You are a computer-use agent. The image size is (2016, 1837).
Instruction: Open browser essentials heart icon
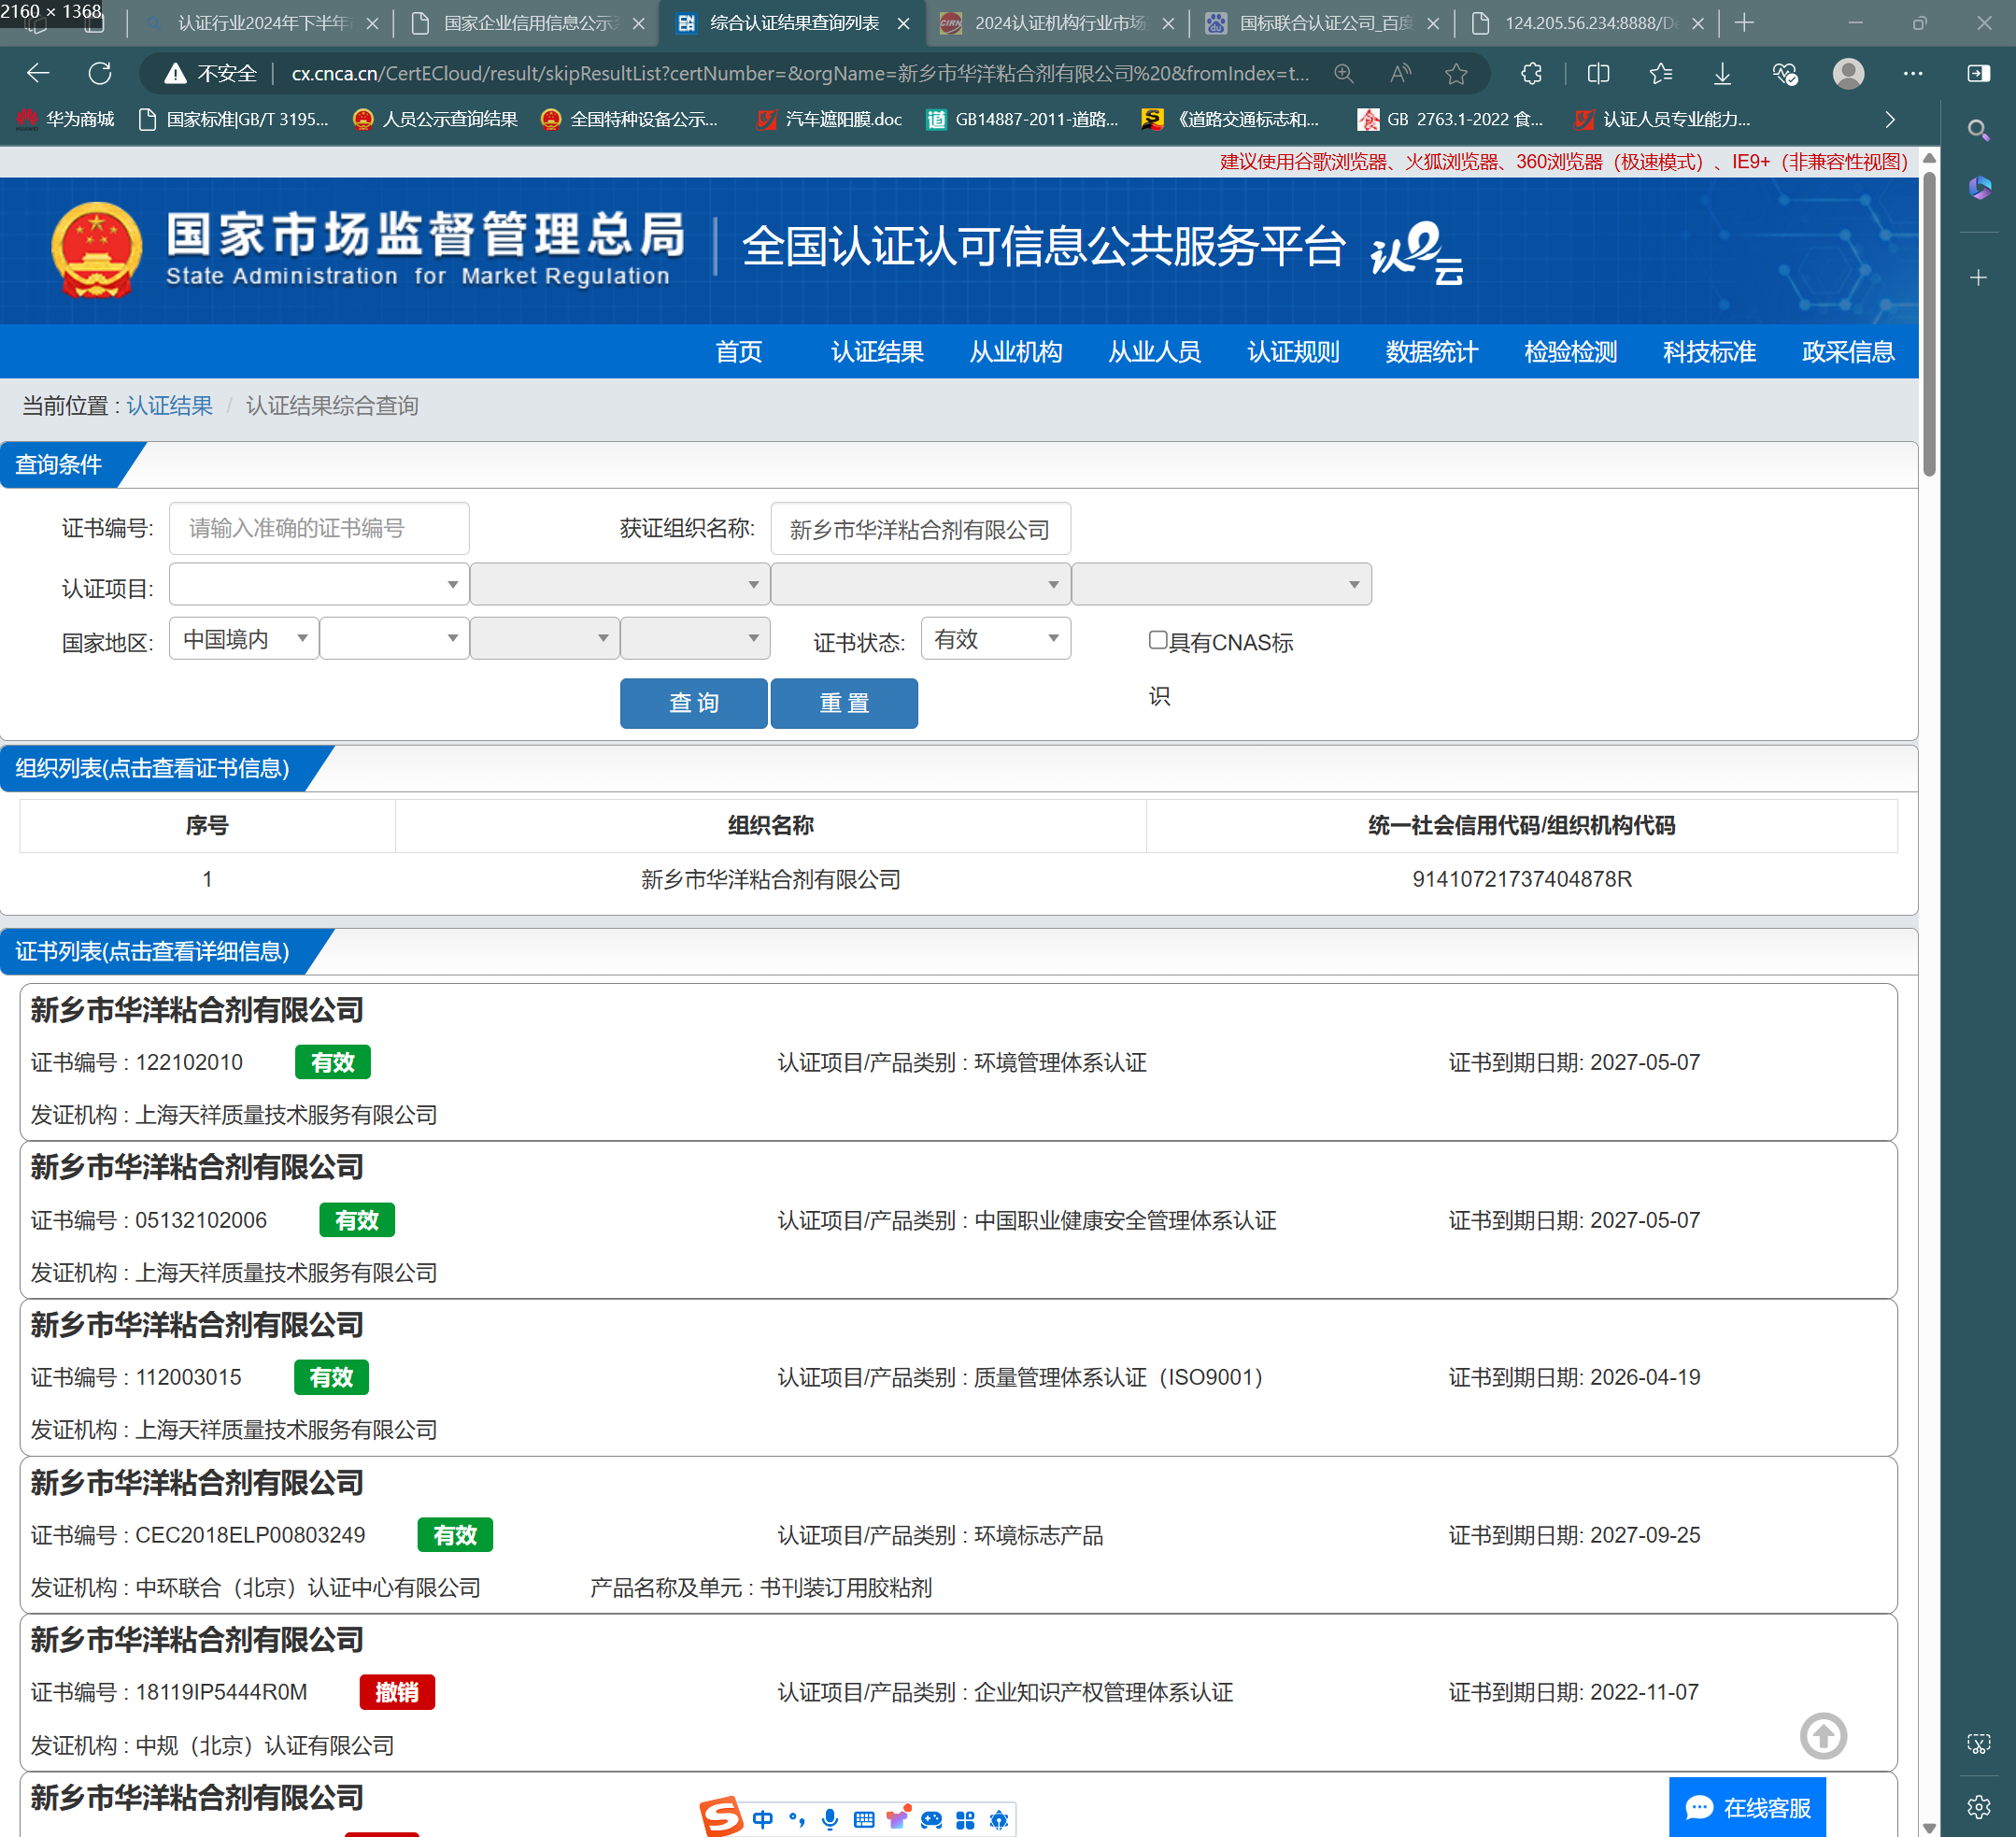coord(1785,73)
